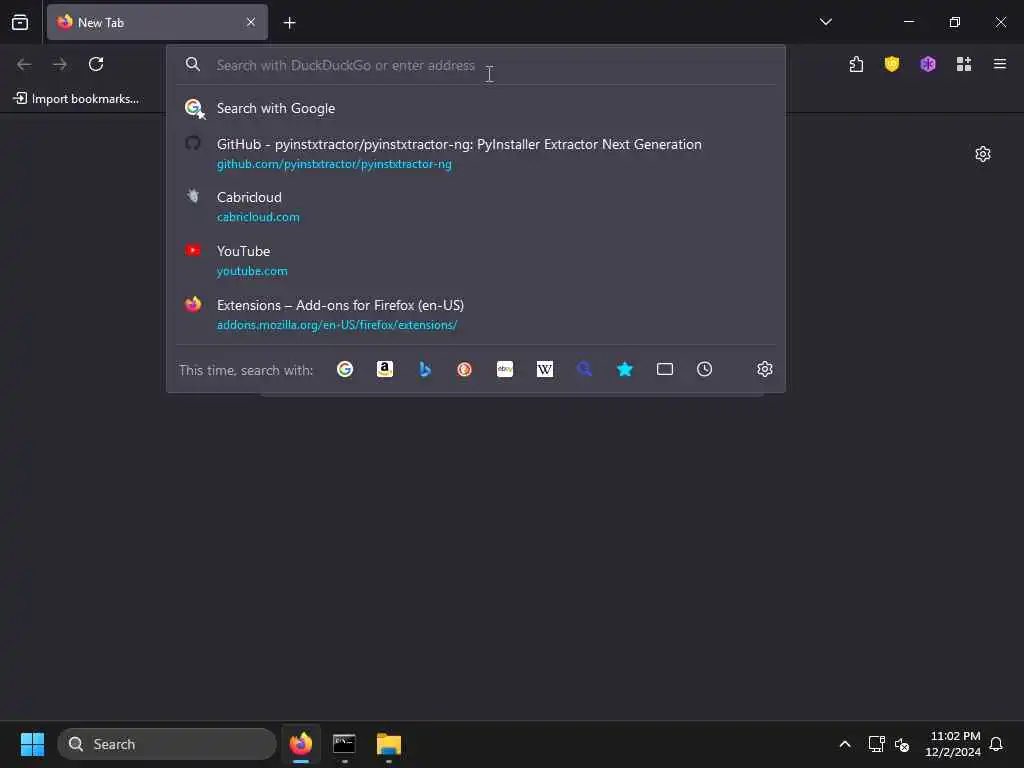
Task: Open the purple hexagon extension icon
Action: pyautogui.click(x=928, y=64)
